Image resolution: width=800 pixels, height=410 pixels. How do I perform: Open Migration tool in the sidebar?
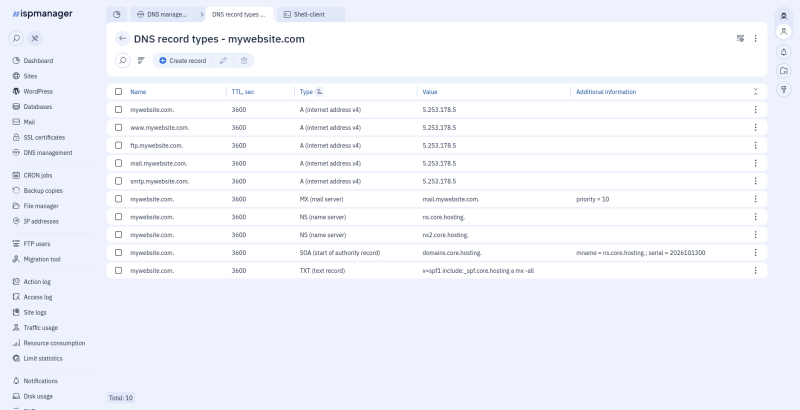(37, 259)
